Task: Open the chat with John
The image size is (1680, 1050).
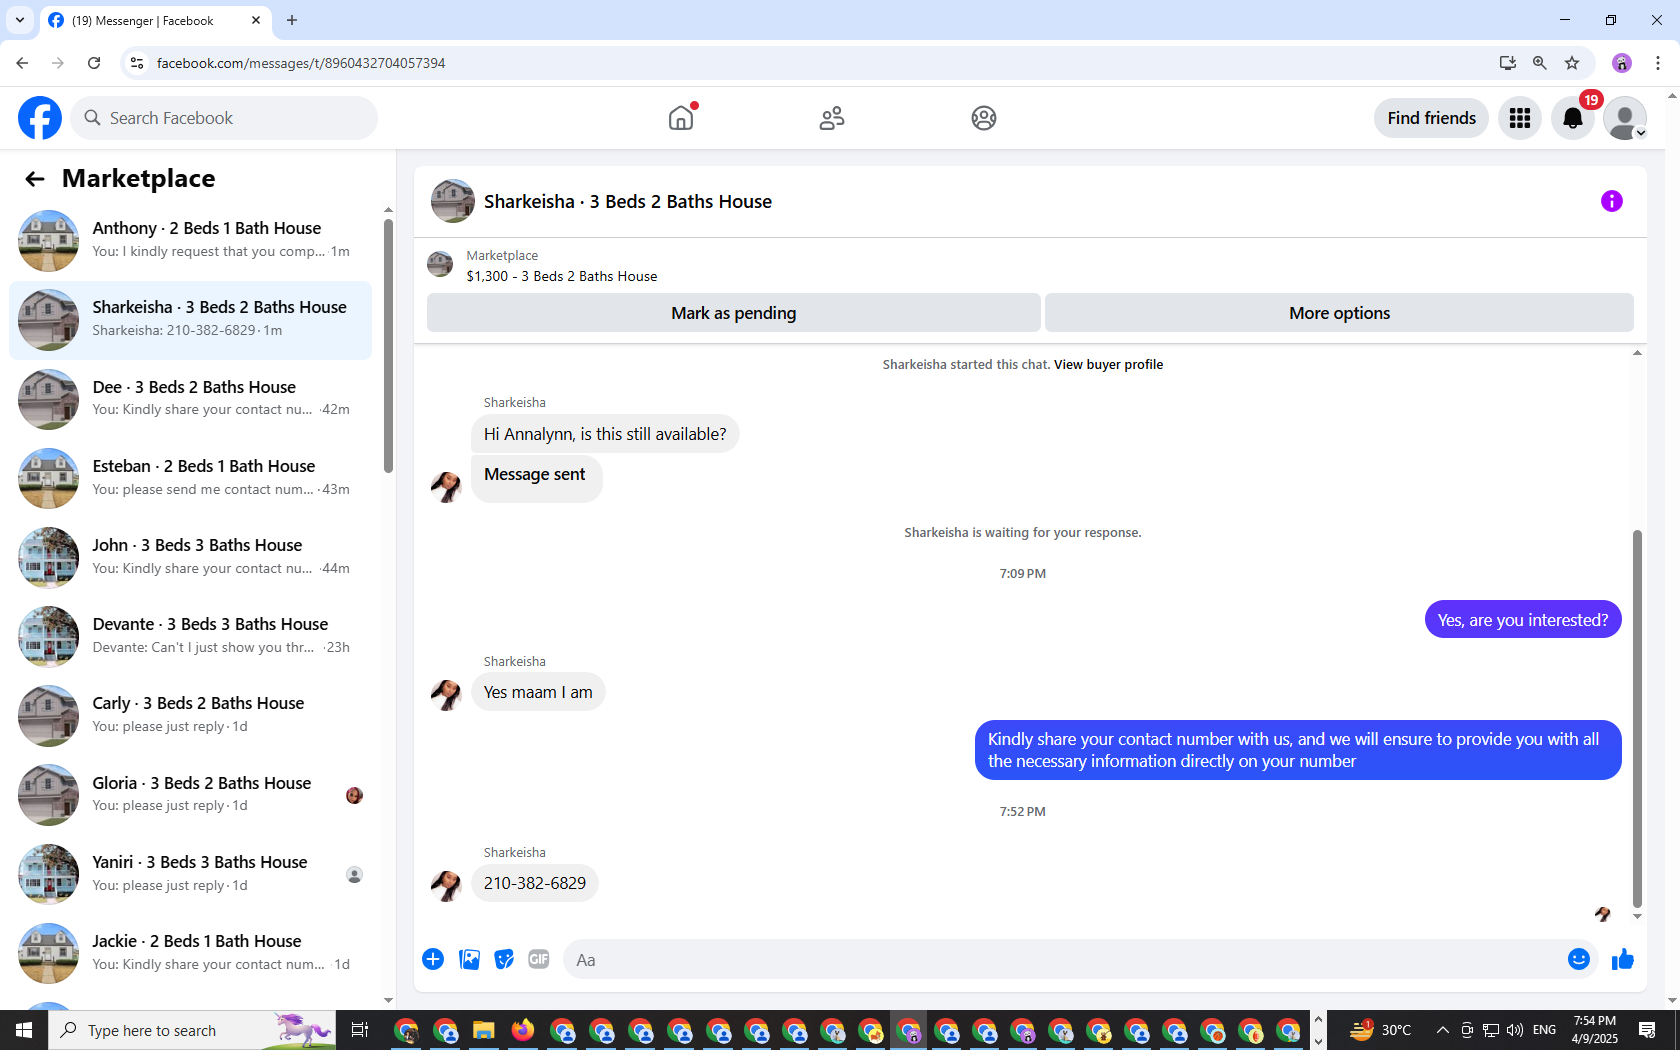Action: click(x=190, y=557)
